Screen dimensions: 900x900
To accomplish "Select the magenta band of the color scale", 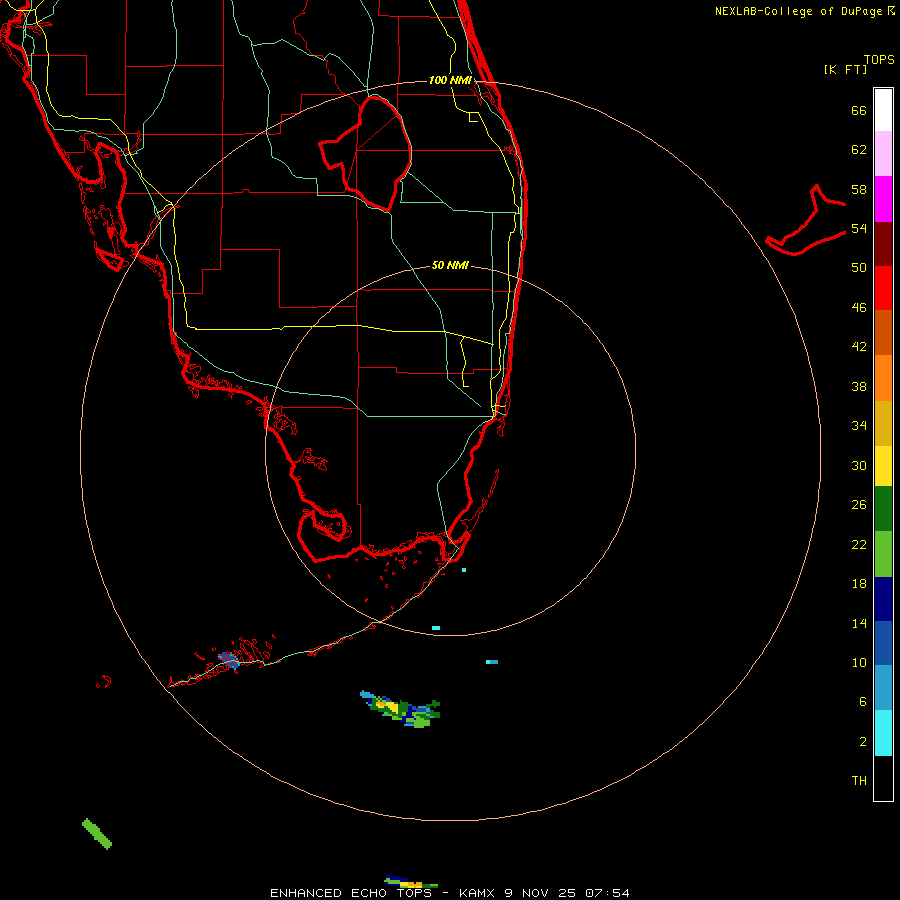I will click(x=883, y=199).
